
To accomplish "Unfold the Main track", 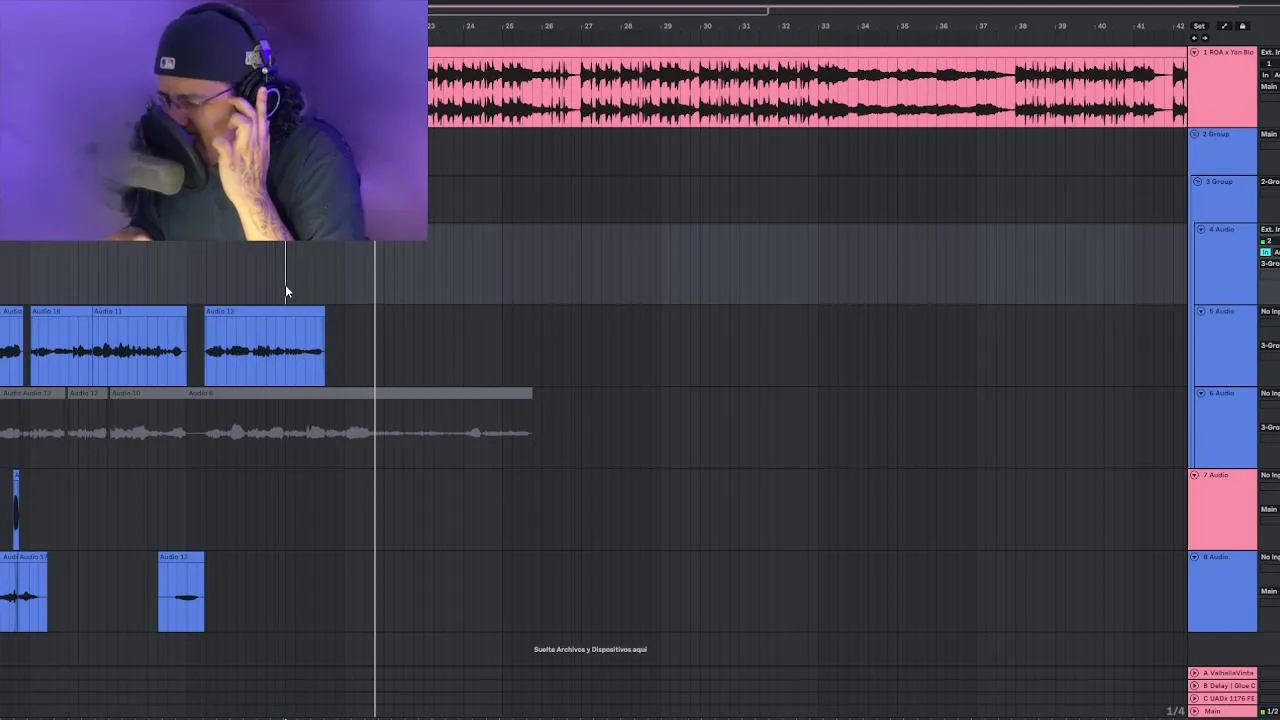I will click(x=1194, y=711).
